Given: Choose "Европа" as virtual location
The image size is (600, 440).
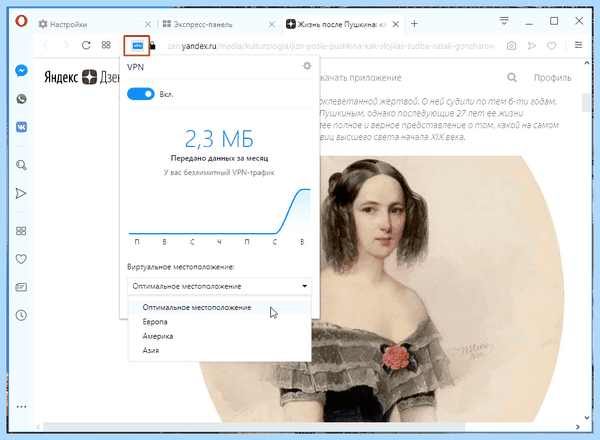Looking at the screenshot, I should point(220,322).
